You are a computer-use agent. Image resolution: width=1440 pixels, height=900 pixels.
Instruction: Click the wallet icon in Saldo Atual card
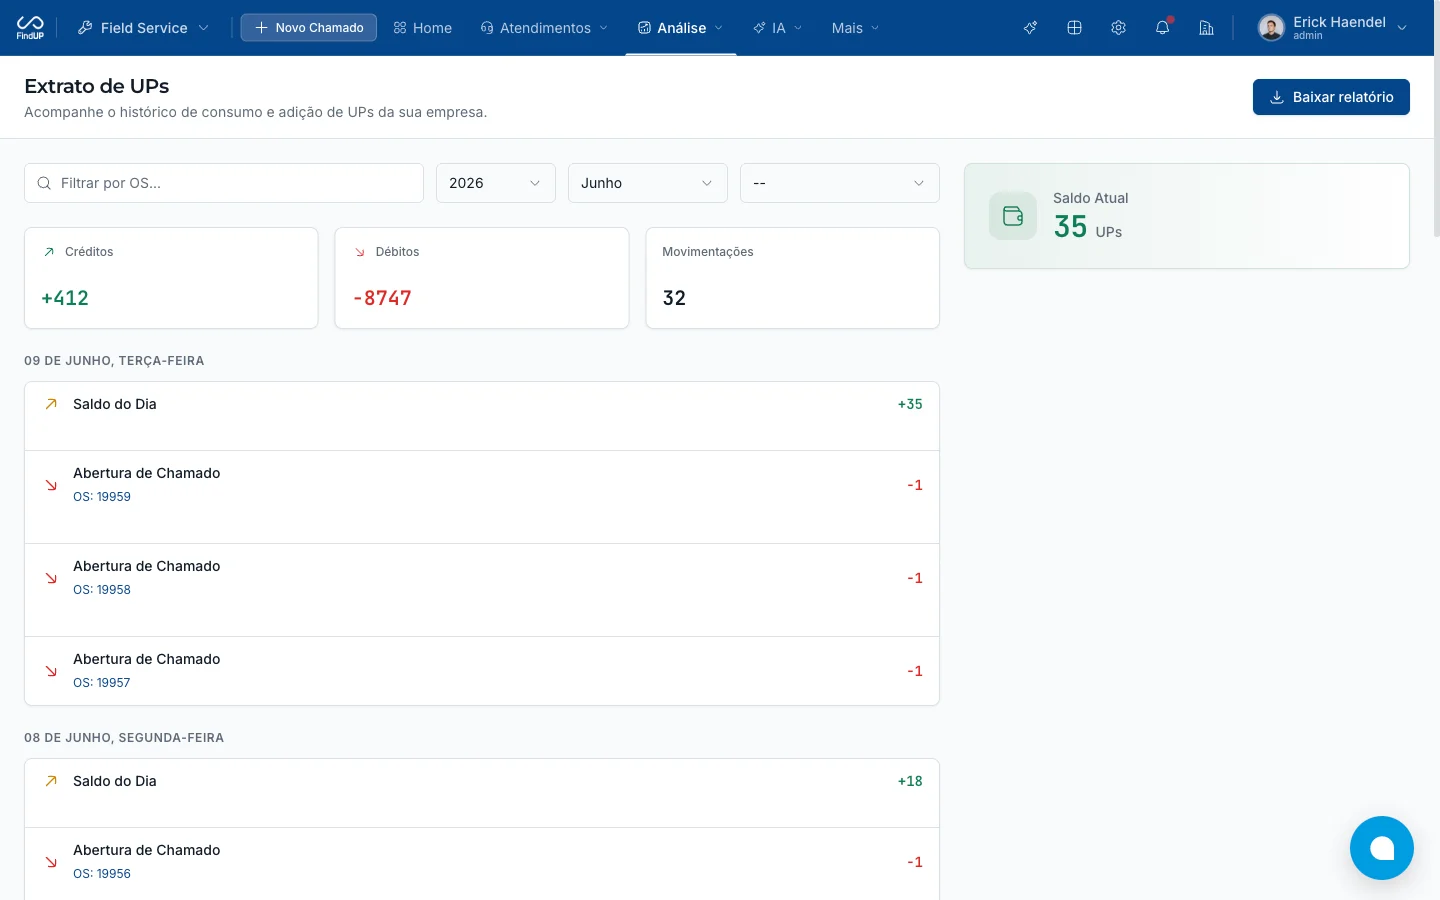pos(1013,216)
